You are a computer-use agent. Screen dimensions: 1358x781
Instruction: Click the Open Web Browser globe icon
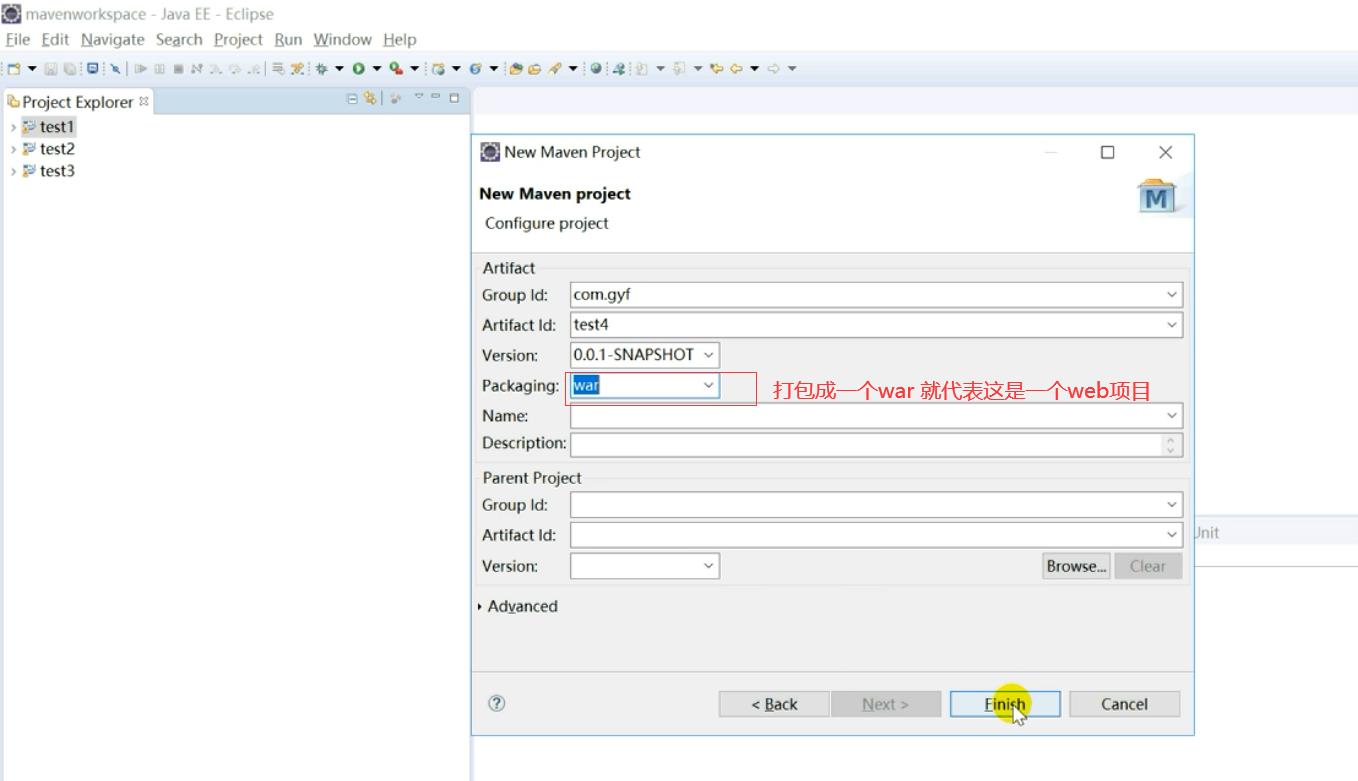click(596, 69)
